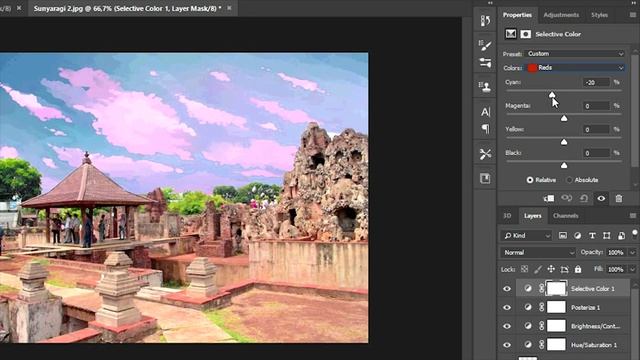640x360 pixels.
Task: Select the Posterize 1 layer name
Action: [585, 307]
